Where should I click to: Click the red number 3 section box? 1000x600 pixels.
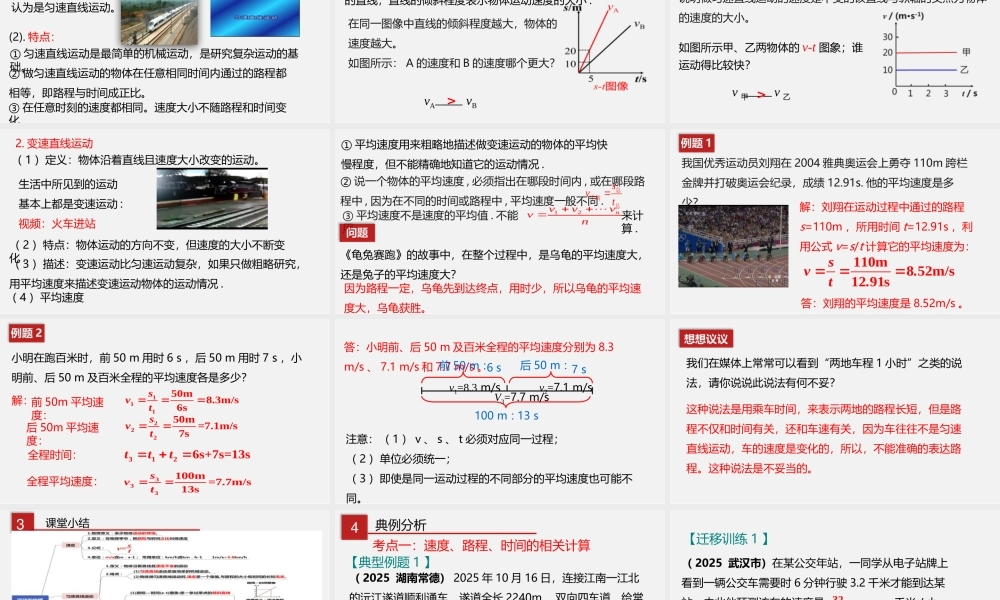[x=21, y=523]
